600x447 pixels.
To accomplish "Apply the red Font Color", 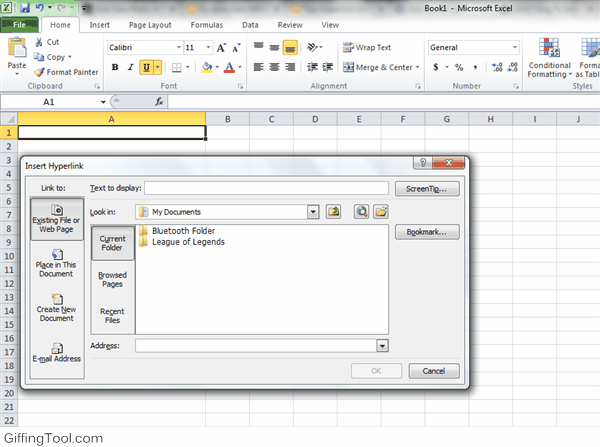I will (x=230, y=67).
